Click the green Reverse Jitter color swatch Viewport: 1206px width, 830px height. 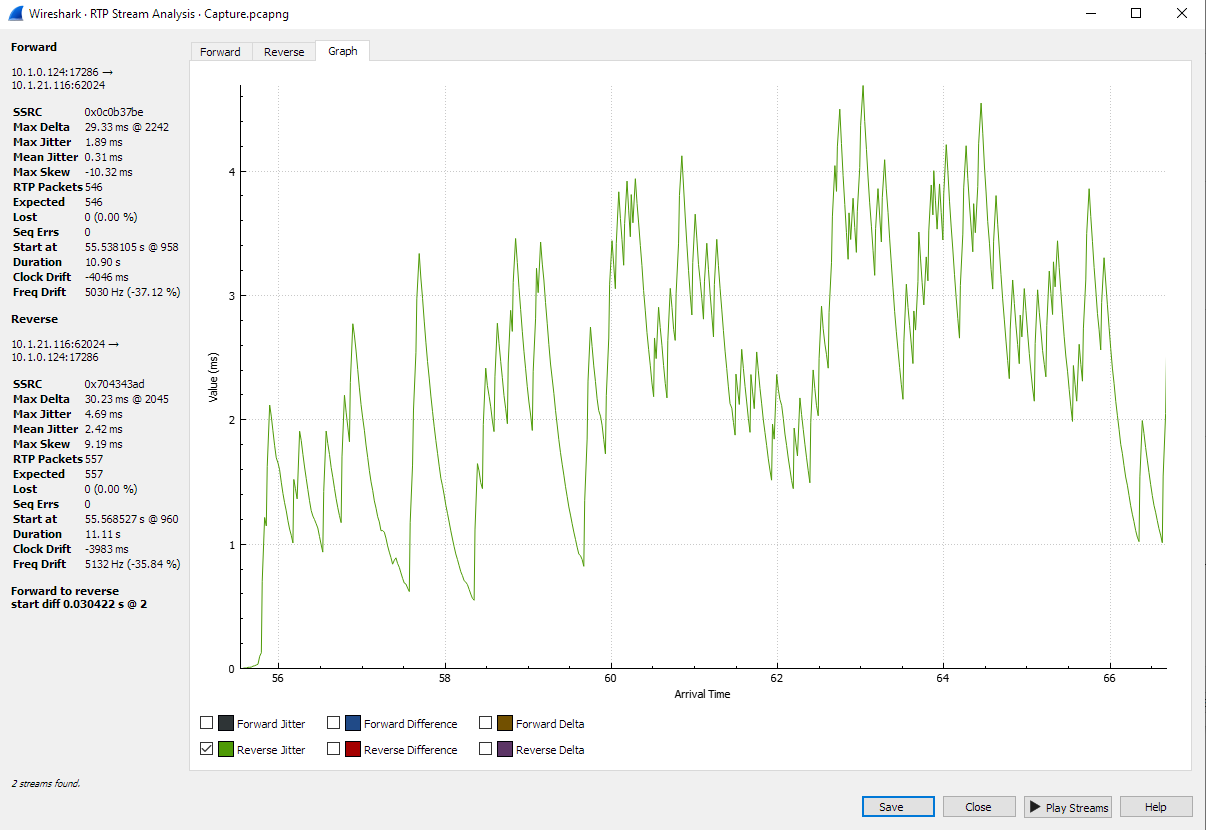click(x=224, y=748)
